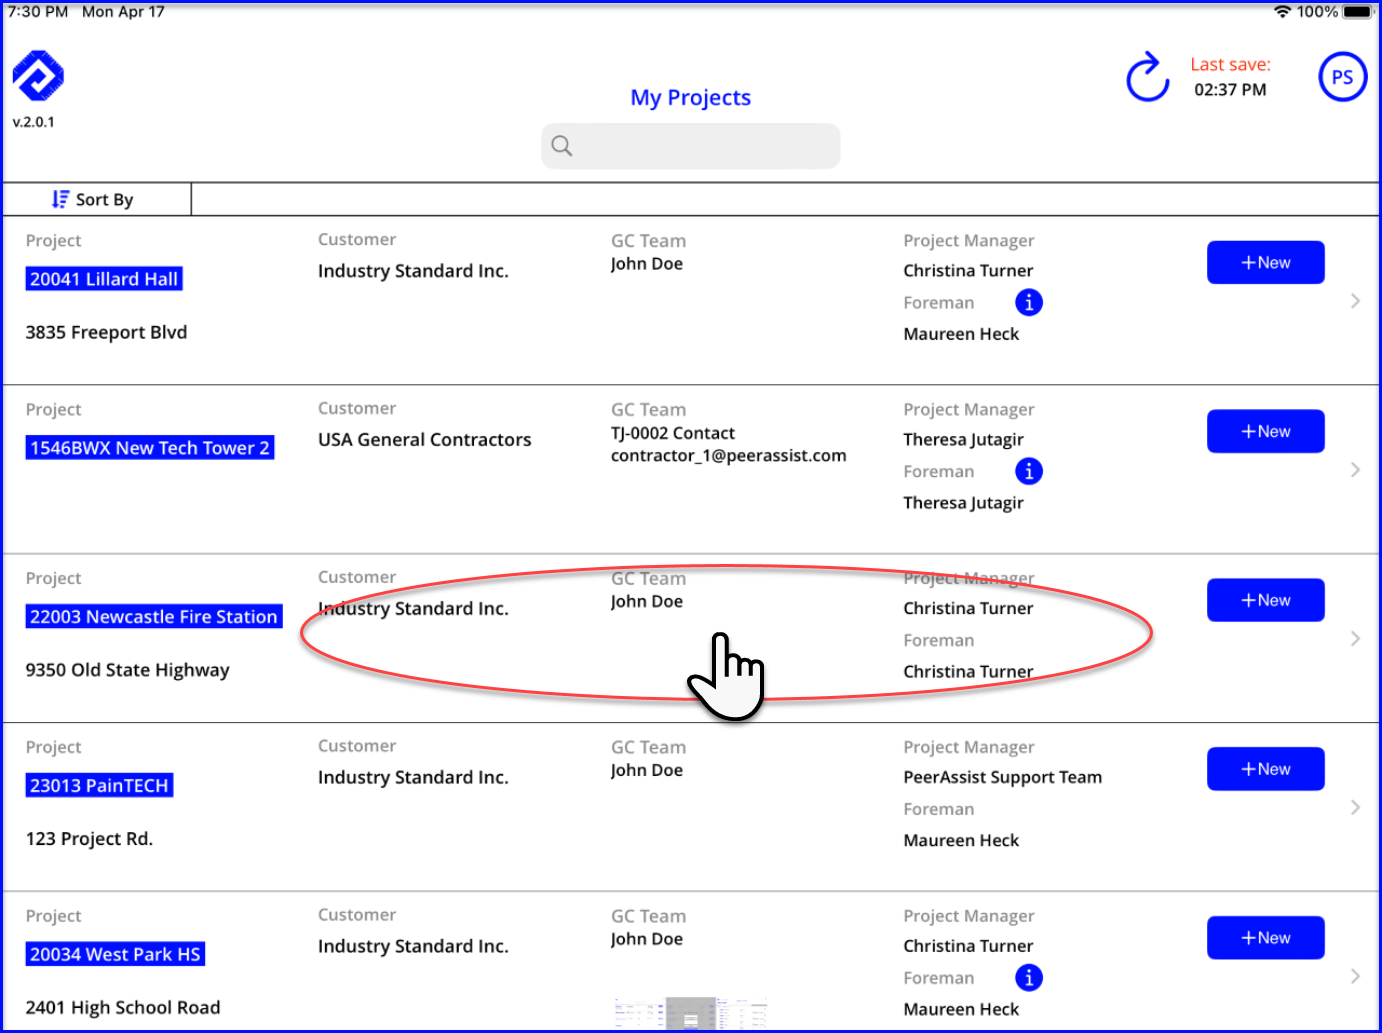Select address 123 Project Rd.
The image size is (1382, 1033).
90,839
